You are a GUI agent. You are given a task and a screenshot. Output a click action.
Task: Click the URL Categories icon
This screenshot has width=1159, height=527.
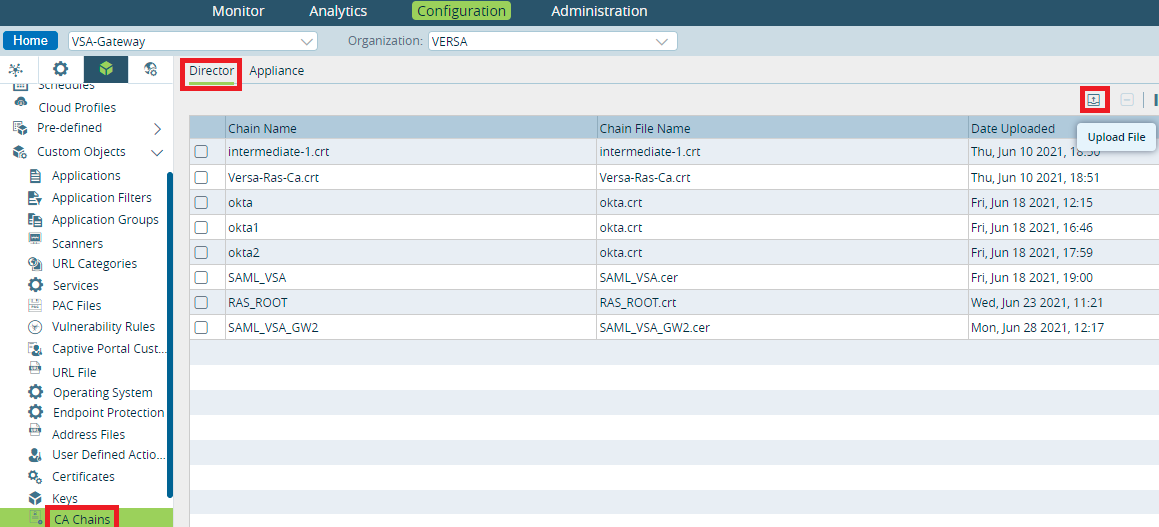click(x=35, y=264)
